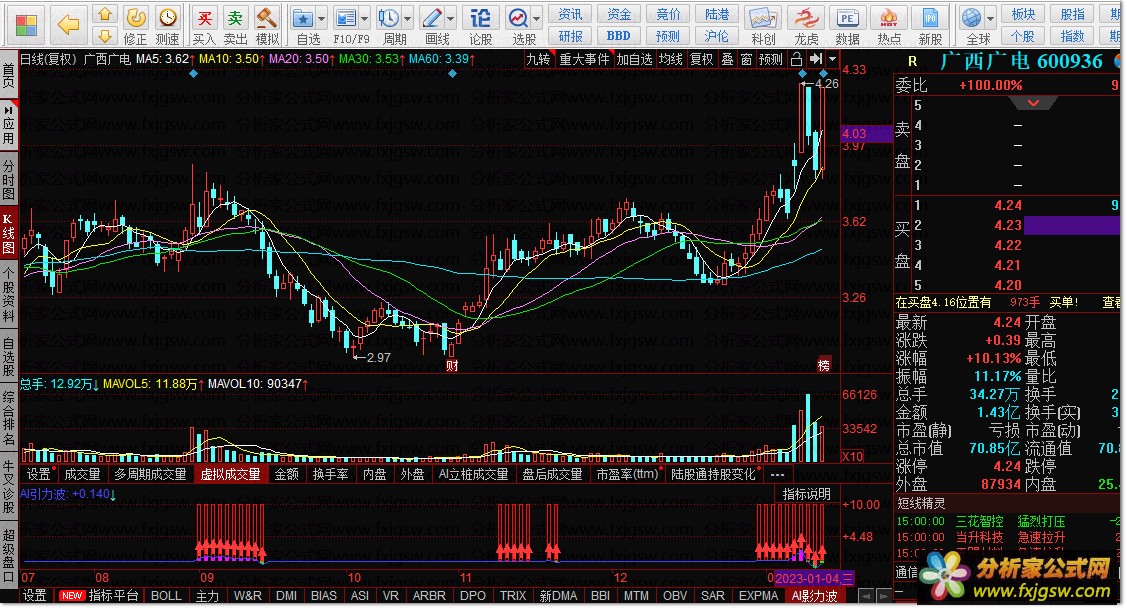
Task: Click the 指标说明 indicator description button
Action: [x=806, y=494]
